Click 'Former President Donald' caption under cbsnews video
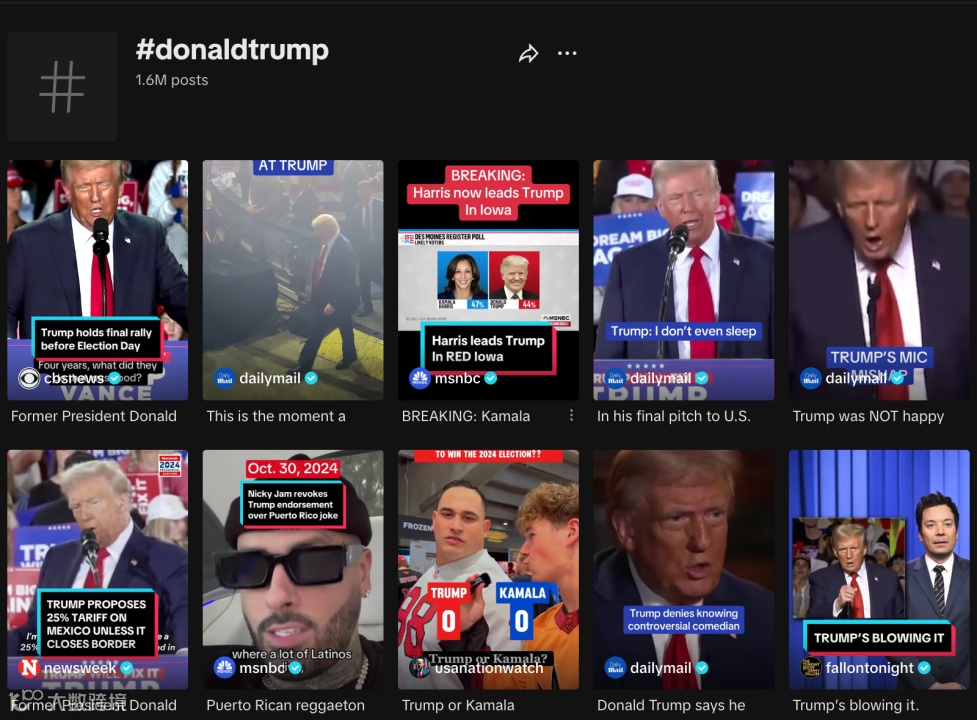Screen dimensions: 977x720 point(94,416)
